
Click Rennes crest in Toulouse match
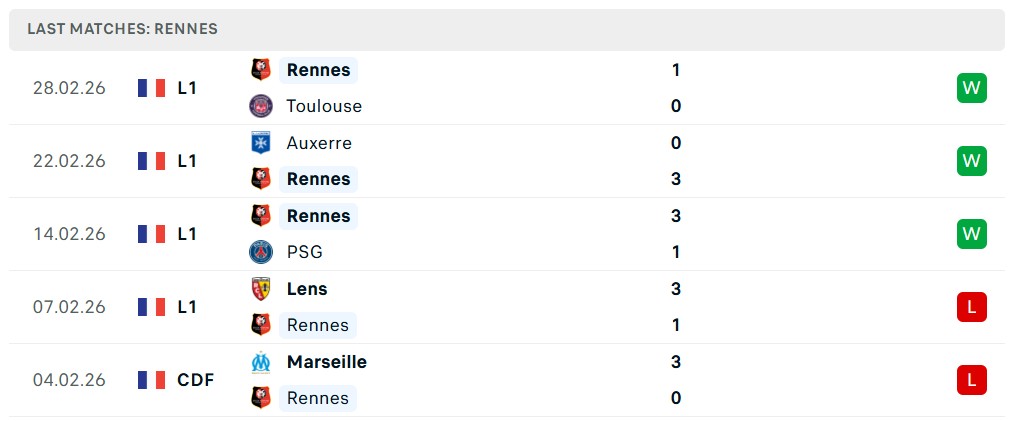261,70
